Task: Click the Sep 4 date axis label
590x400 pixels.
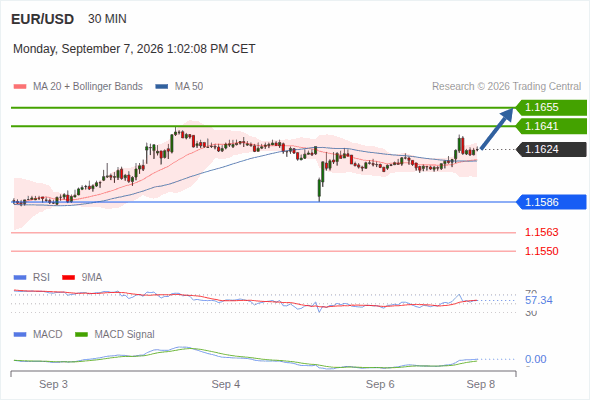Action: (x=226, y=384)
